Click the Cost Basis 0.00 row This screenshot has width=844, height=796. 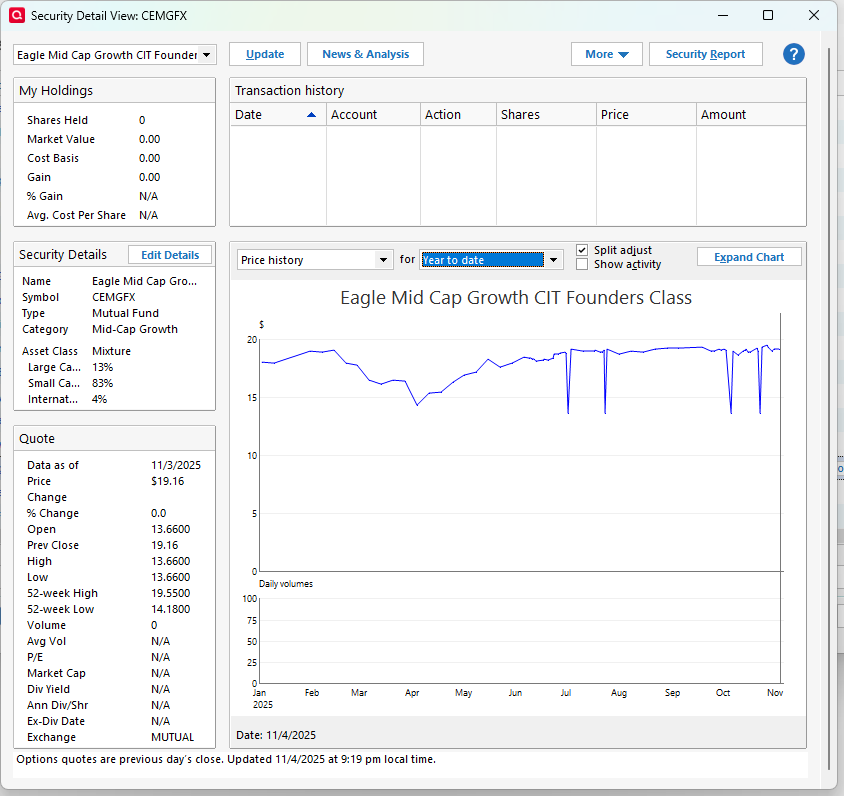pos(94,158)
